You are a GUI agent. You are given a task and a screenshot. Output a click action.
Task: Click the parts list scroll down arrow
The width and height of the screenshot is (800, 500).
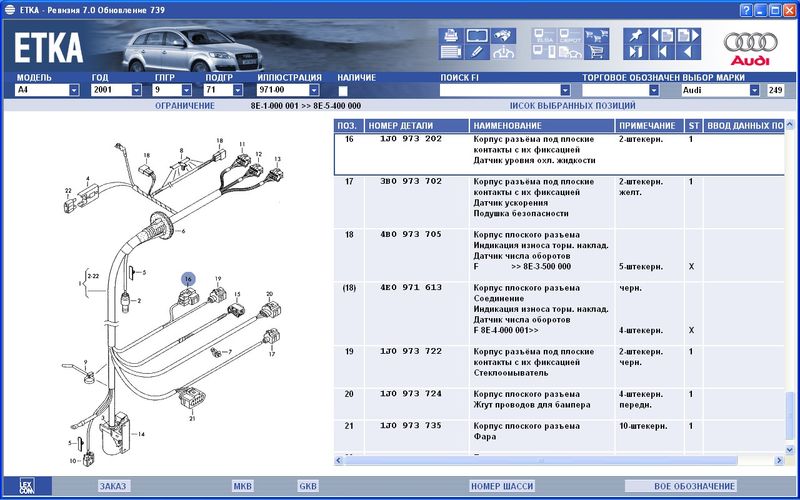(x=790, y=450)
